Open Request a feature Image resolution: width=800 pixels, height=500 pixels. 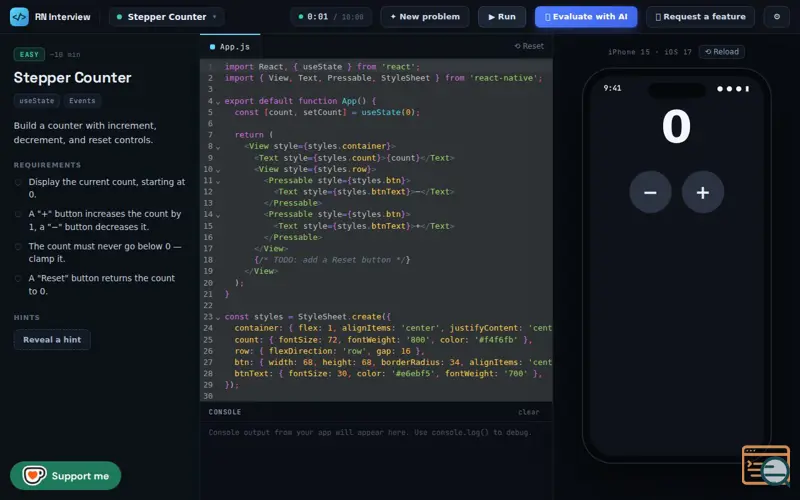(x=700, y=17)
